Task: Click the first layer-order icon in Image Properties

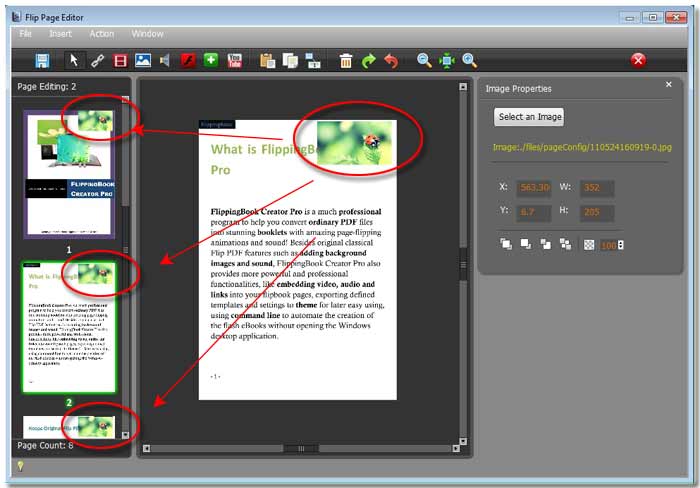Action: point(506,244)
